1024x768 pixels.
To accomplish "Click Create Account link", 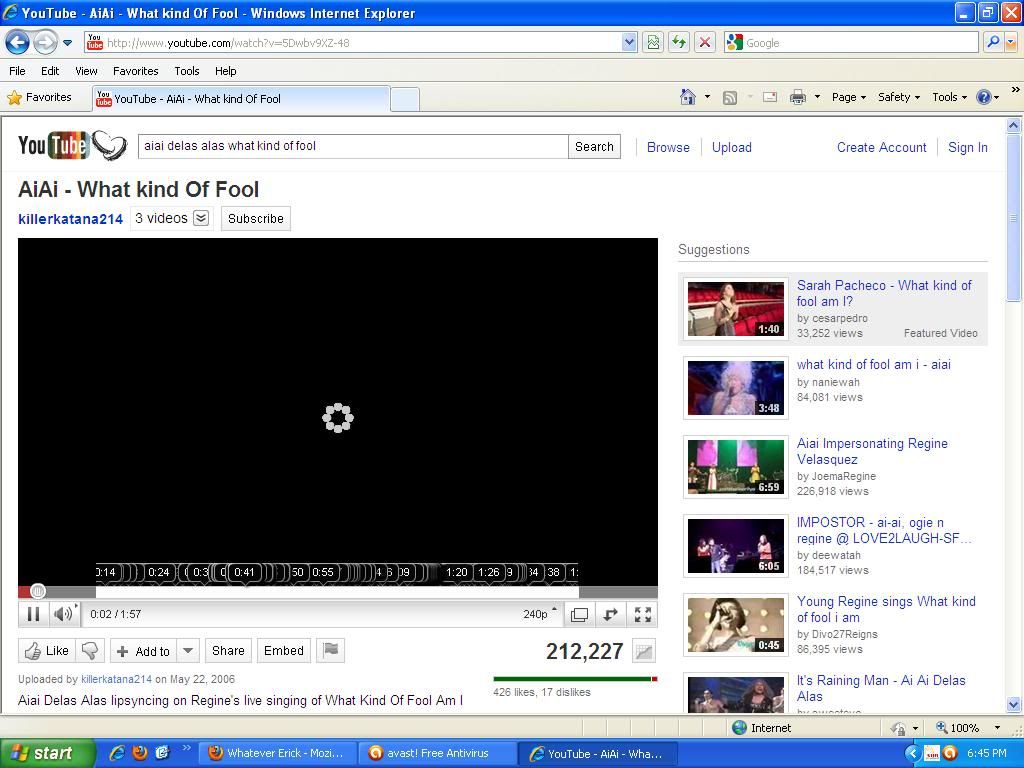I will point(882,148).
